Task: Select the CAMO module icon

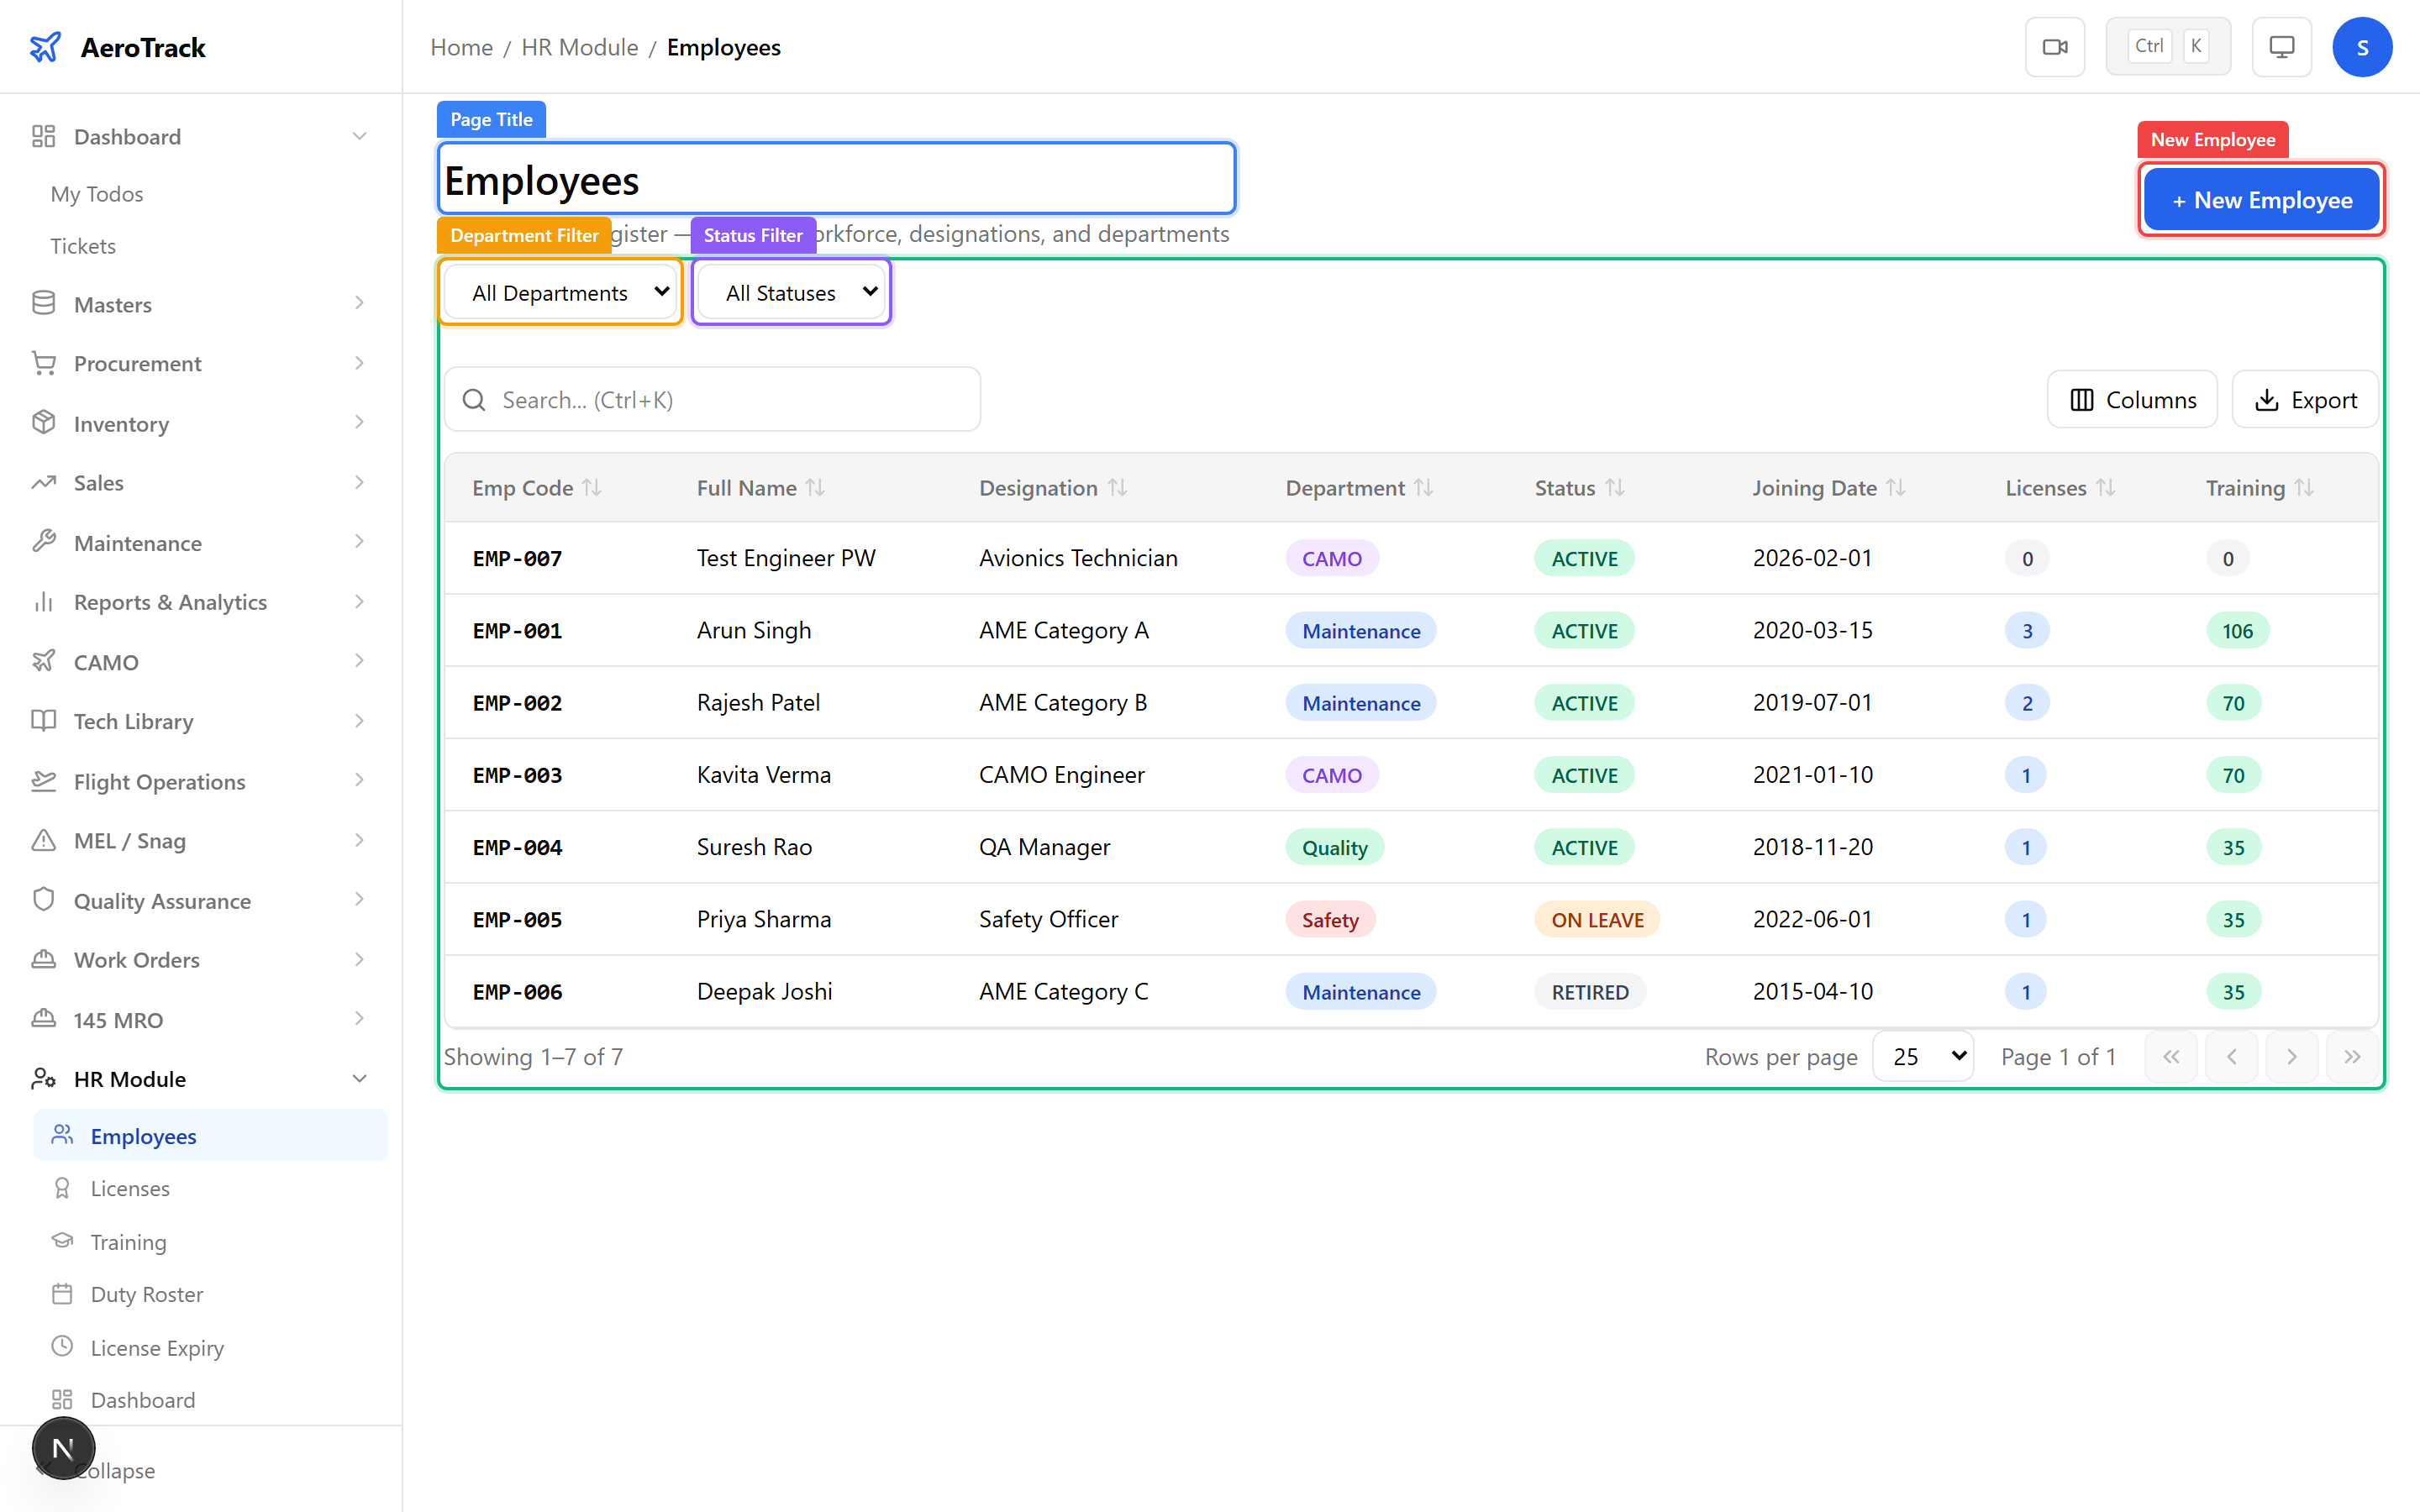Action: click(44, 661)
